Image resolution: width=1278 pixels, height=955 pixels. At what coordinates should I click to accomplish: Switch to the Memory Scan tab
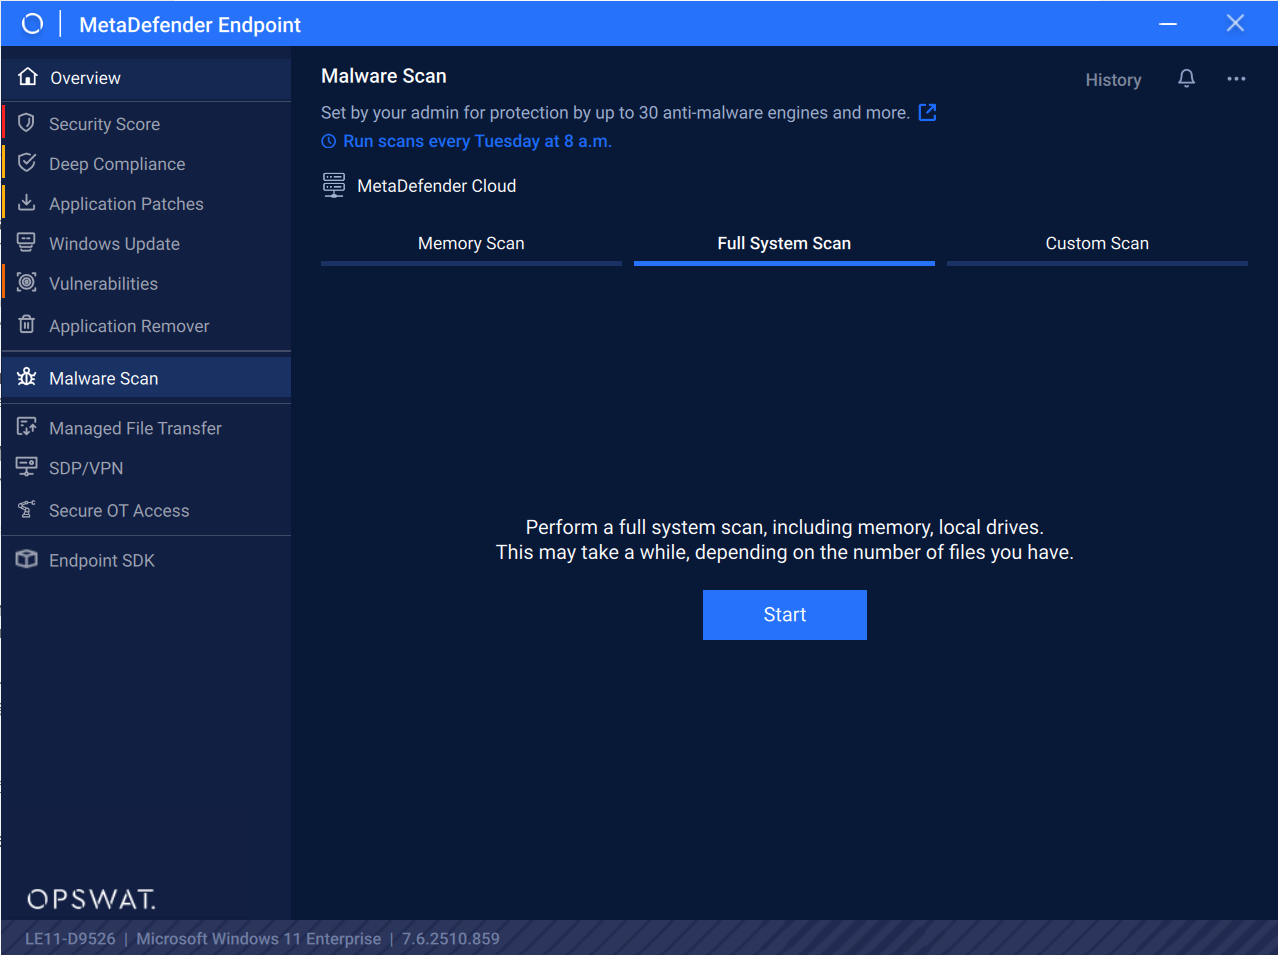tap(471, 244)
